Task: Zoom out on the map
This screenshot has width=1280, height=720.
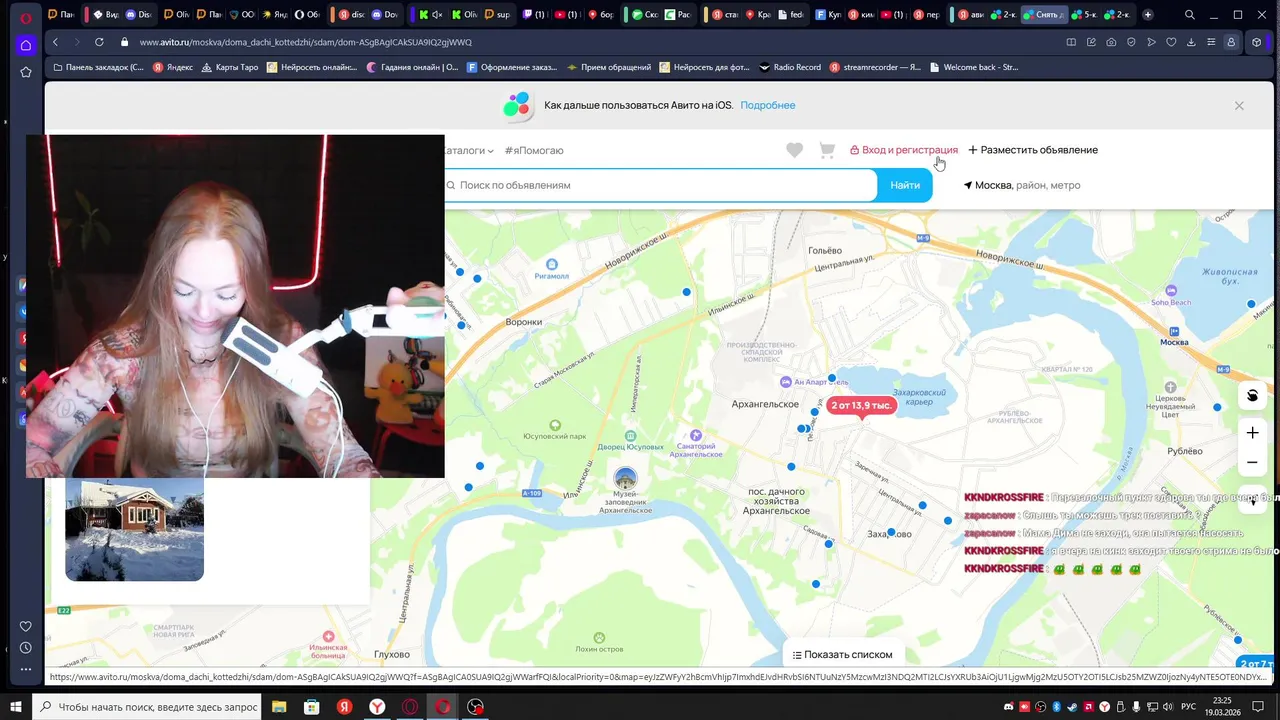Action: [1252, 463]
